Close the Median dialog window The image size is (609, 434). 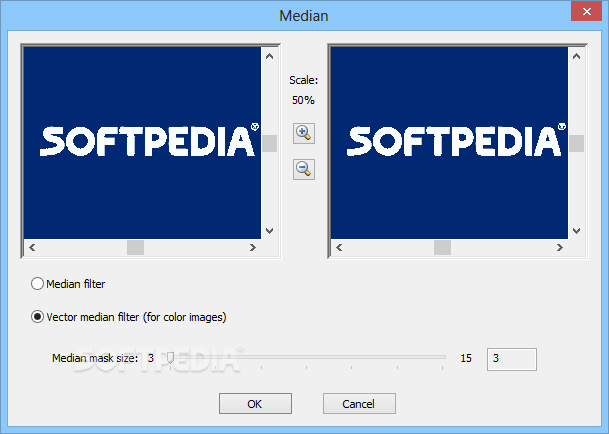586,11
